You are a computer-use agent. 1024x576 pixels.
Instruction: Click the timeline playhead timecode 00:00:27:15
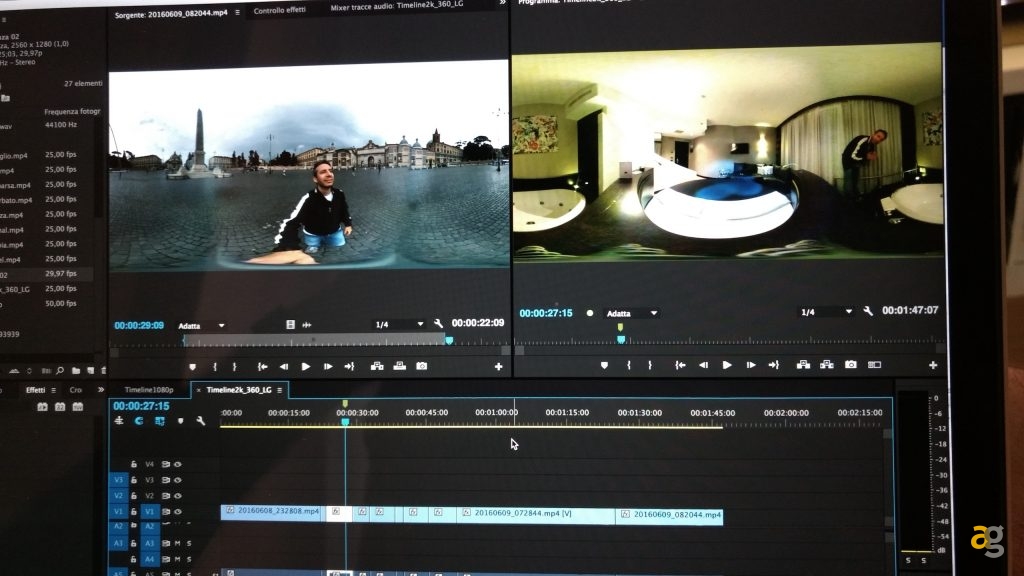coord(141,406)
